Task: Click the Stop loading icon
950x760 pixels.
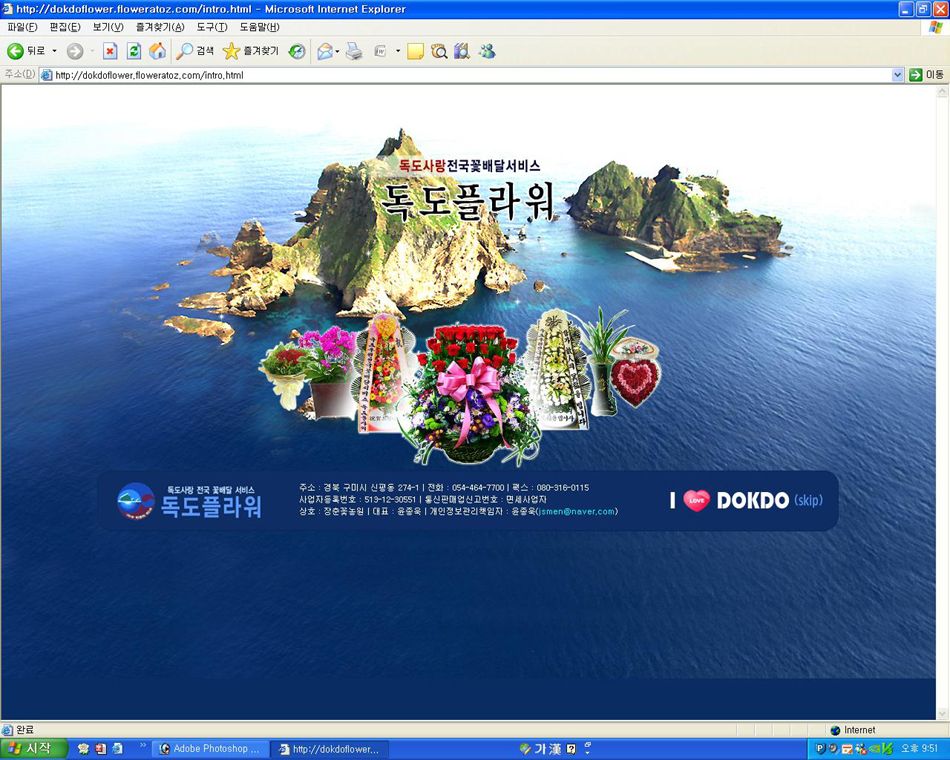Action: [110, 51]
